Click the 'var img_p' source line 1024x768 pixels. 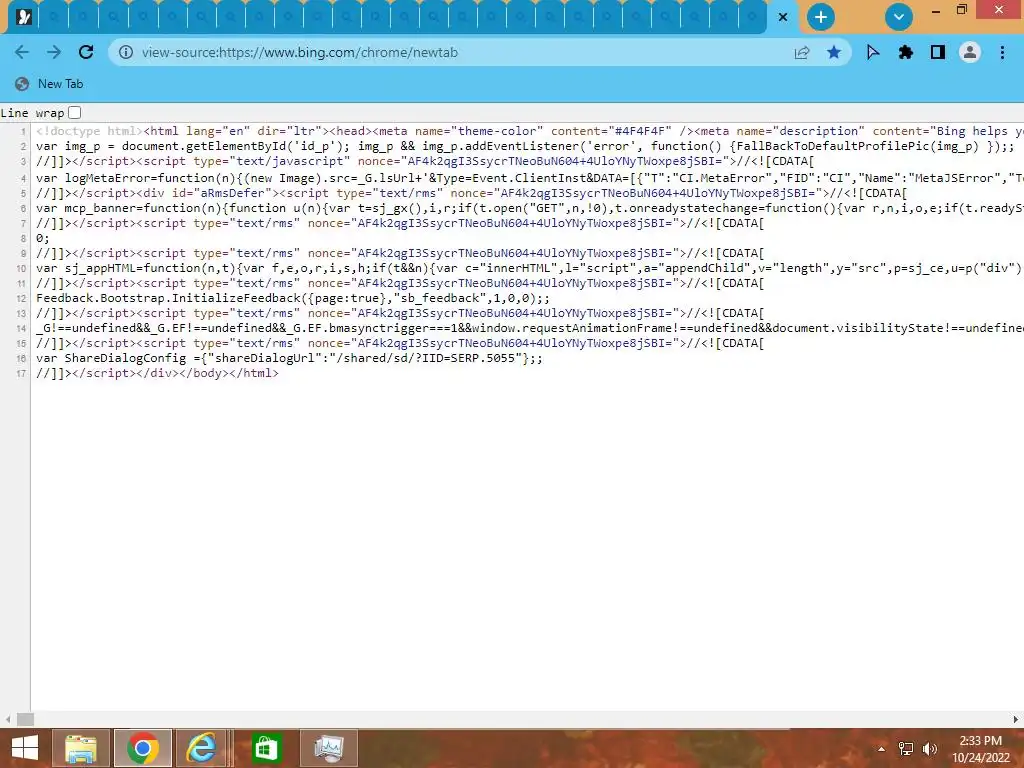tap(525, 146)
